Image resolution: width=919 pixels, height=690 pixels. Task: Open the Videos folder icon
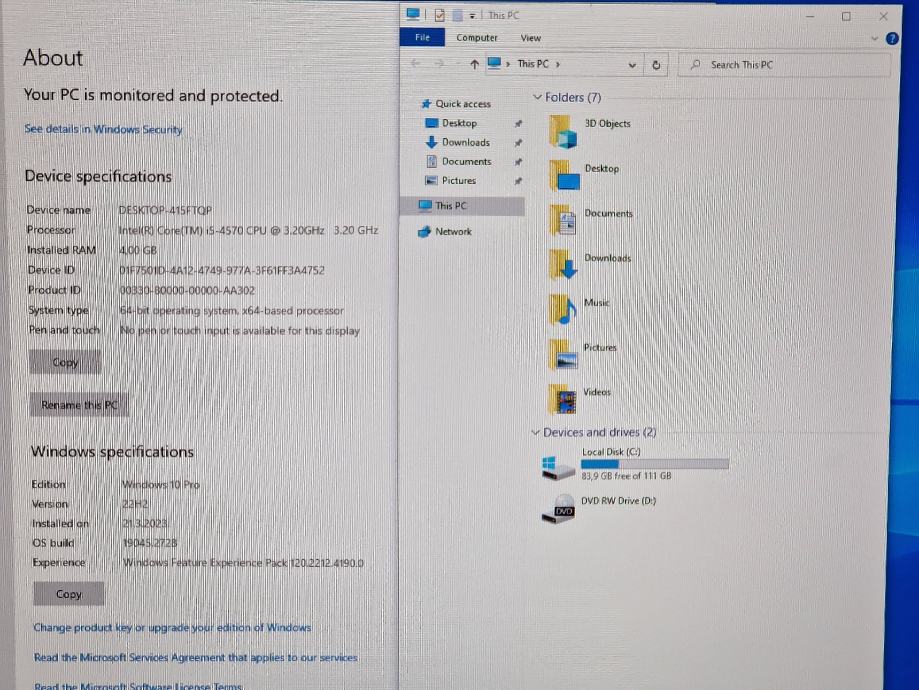(x=563, y=399)
